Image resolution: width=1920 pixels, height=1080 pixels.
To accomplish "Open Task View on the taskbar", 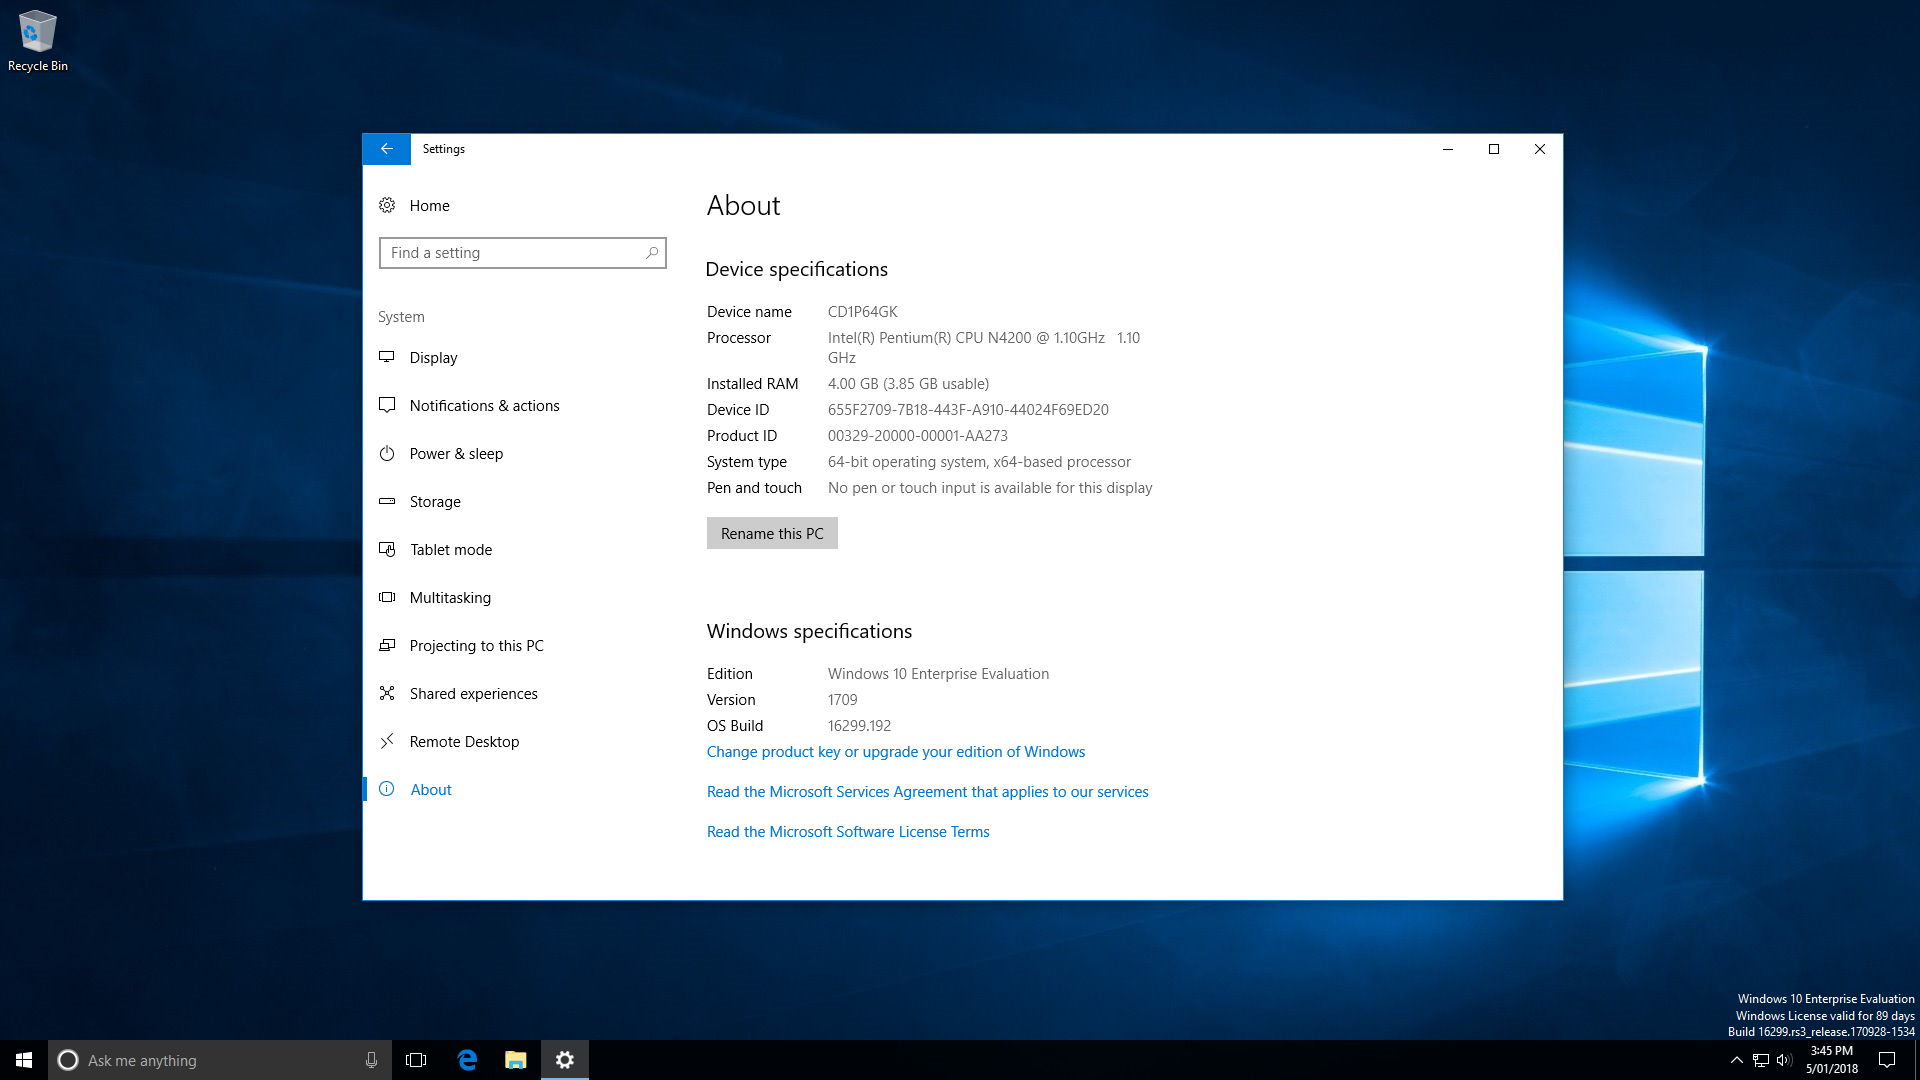I will (416, 1060).
